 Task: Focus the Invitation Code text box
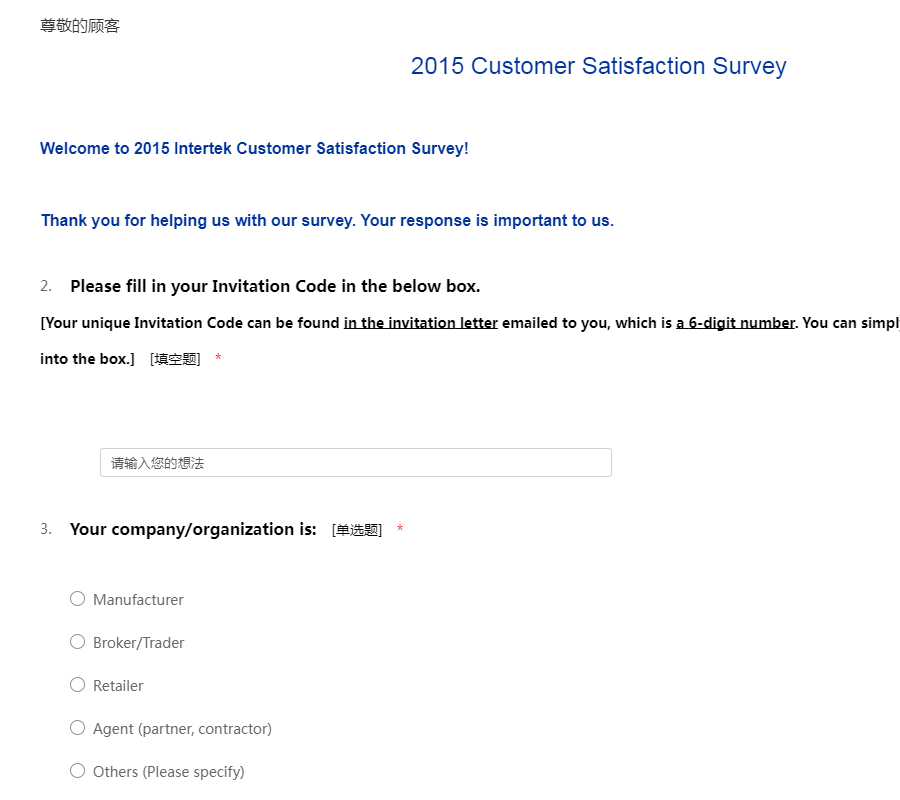click(x=355, y=463)
